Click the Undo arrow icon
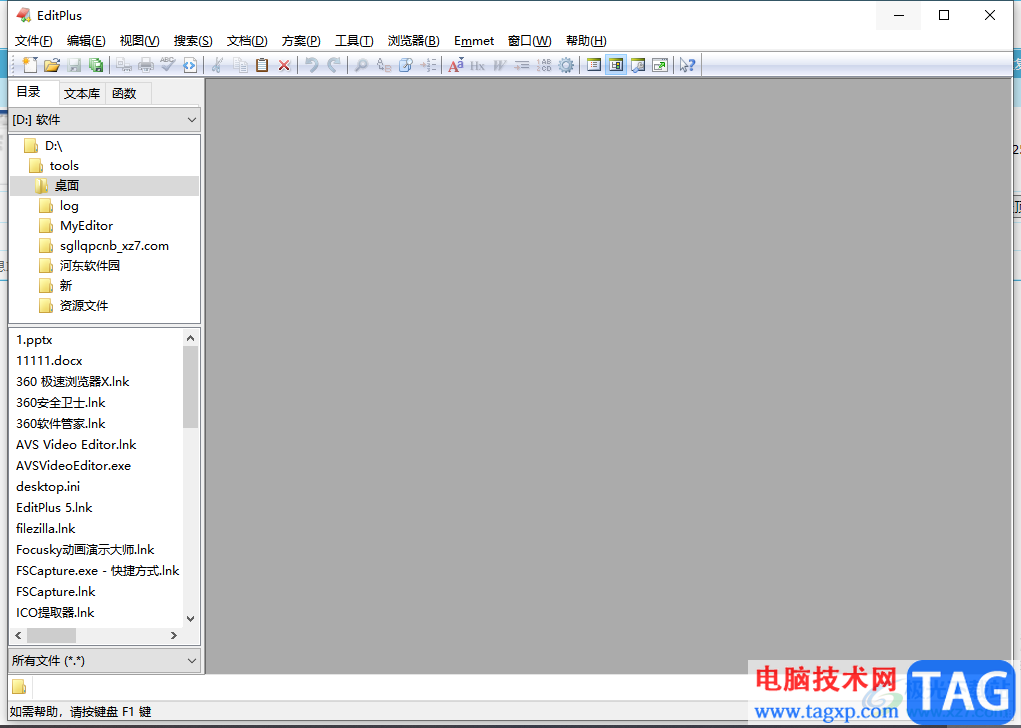This screenshot has height=728, width=1021. tap(312, 64)
